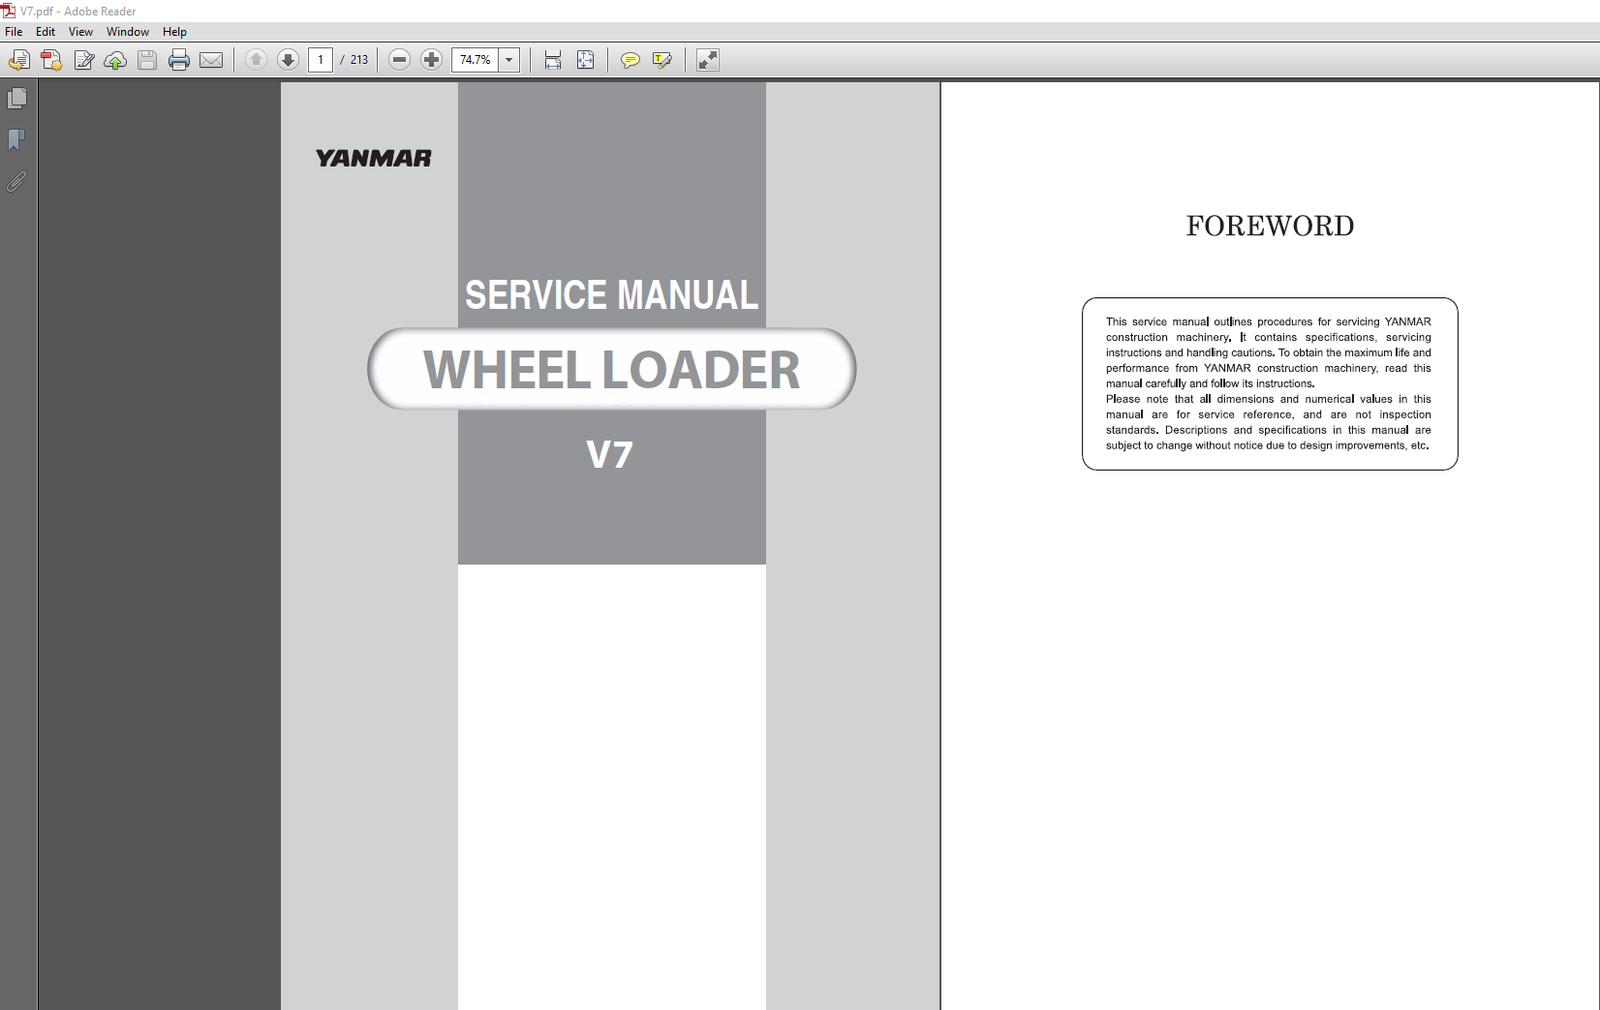
Task: Open the View menu
Action: tap(81, 32)
